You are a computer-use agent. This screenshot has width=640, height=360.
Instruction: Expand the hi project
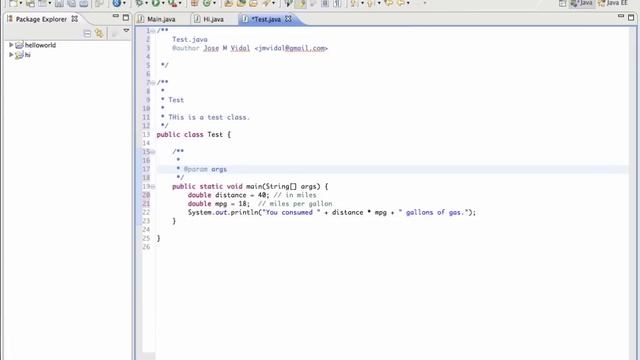point(11,54)
